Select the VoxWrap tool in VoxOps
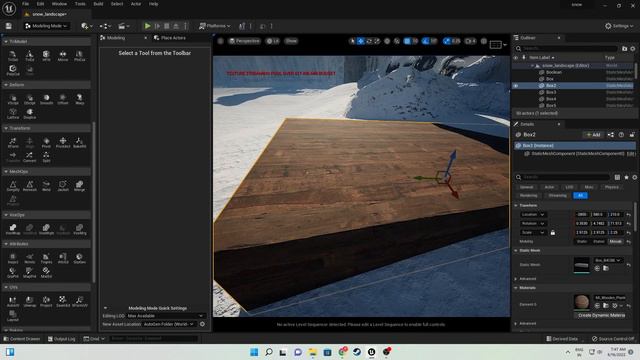The height and width of the screenshot is (360, 640). (x=13, y=230)
